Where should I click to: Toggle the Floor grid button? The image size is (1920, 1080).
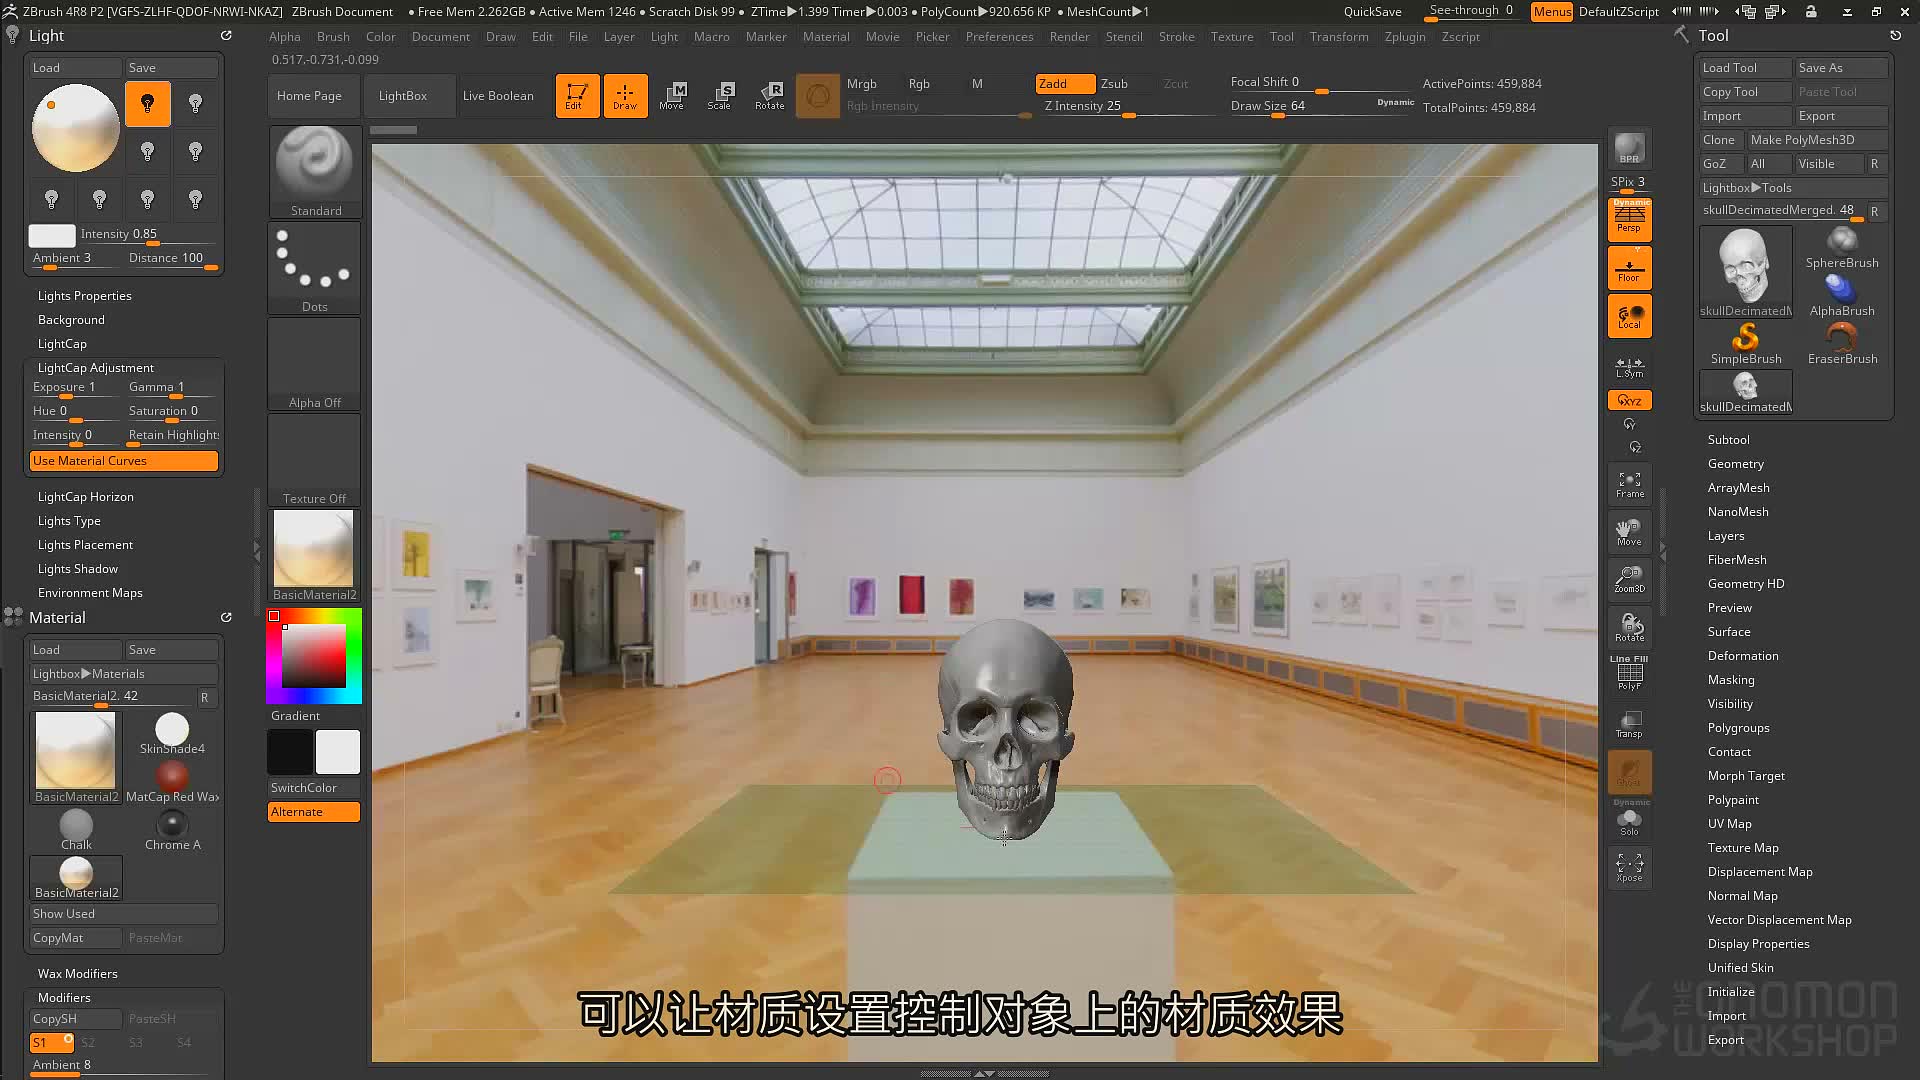(1629, 268)
